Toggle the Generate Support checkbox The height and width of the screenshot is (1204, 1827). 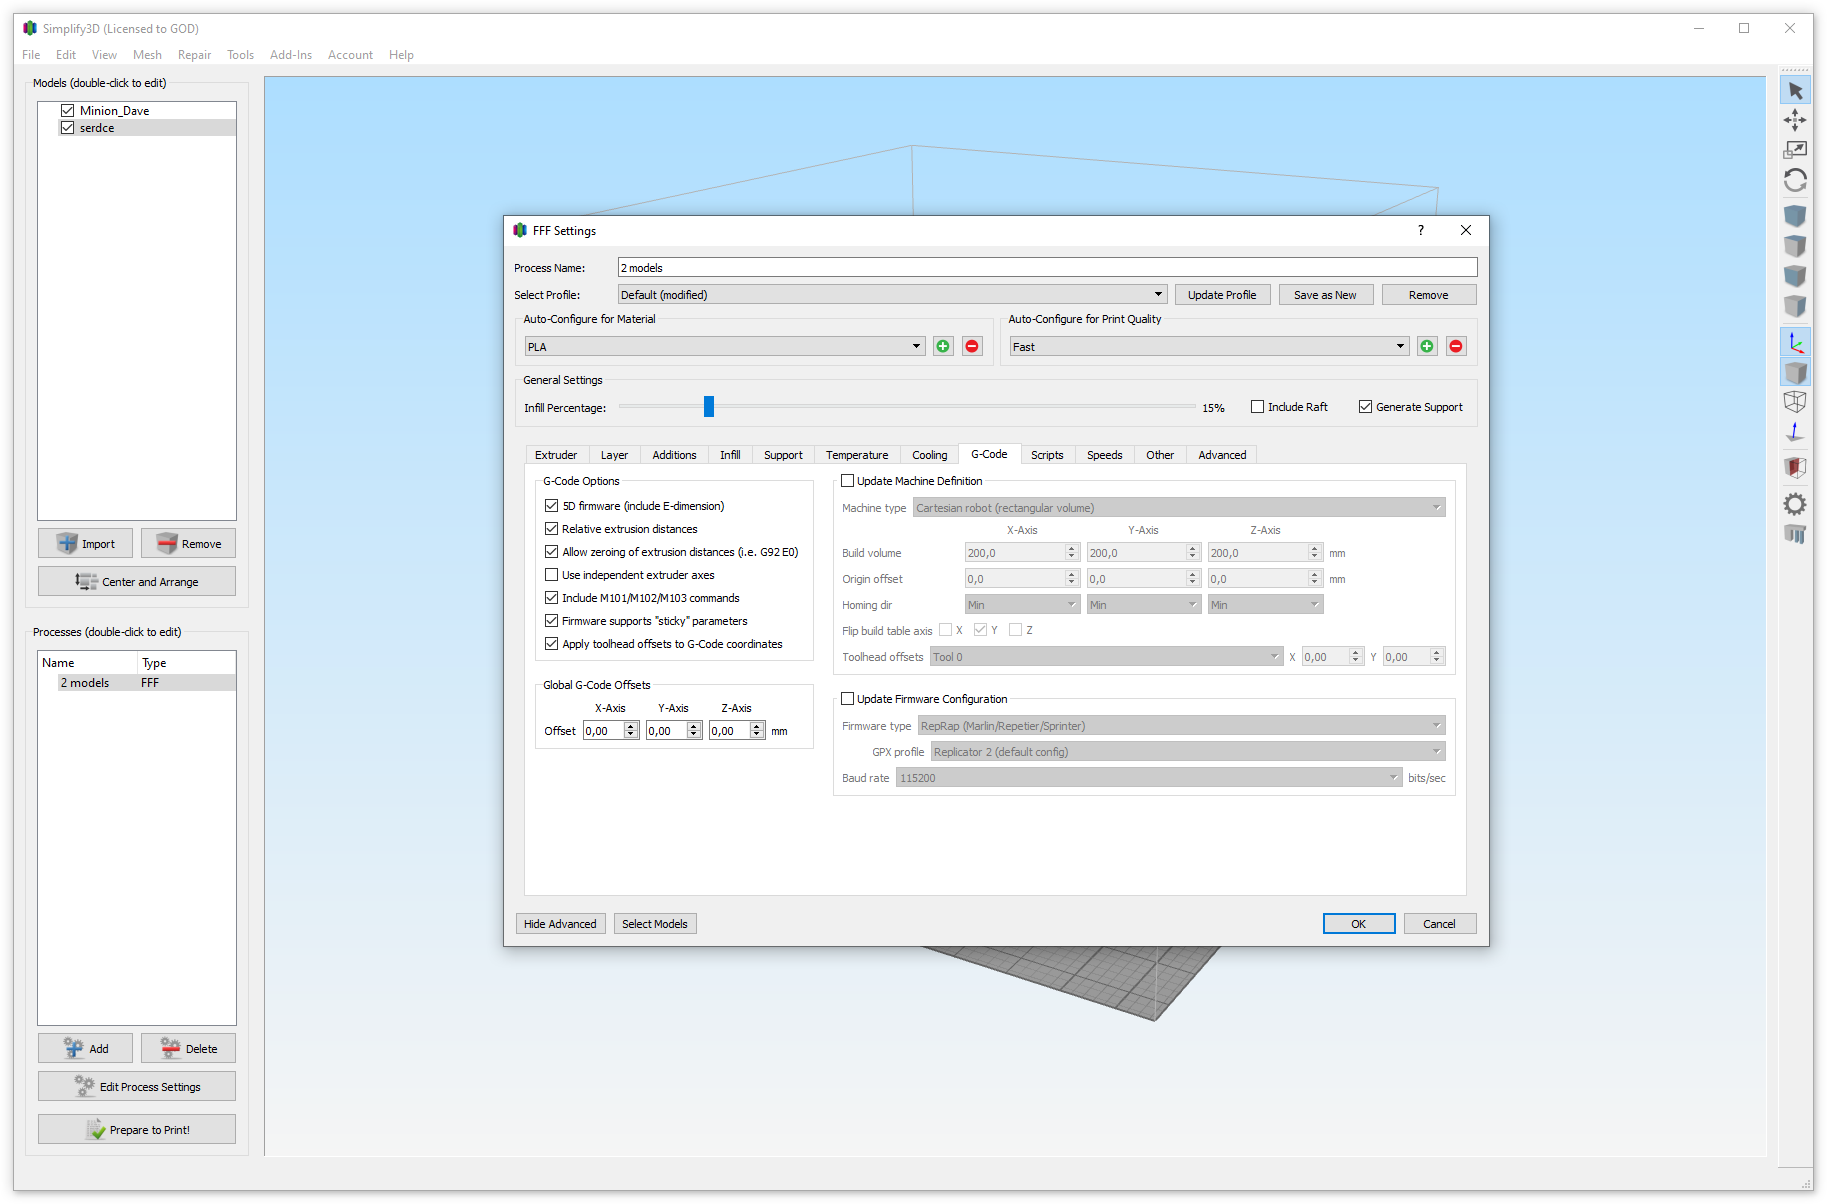pyautogui.click(x=1365, y=407)
